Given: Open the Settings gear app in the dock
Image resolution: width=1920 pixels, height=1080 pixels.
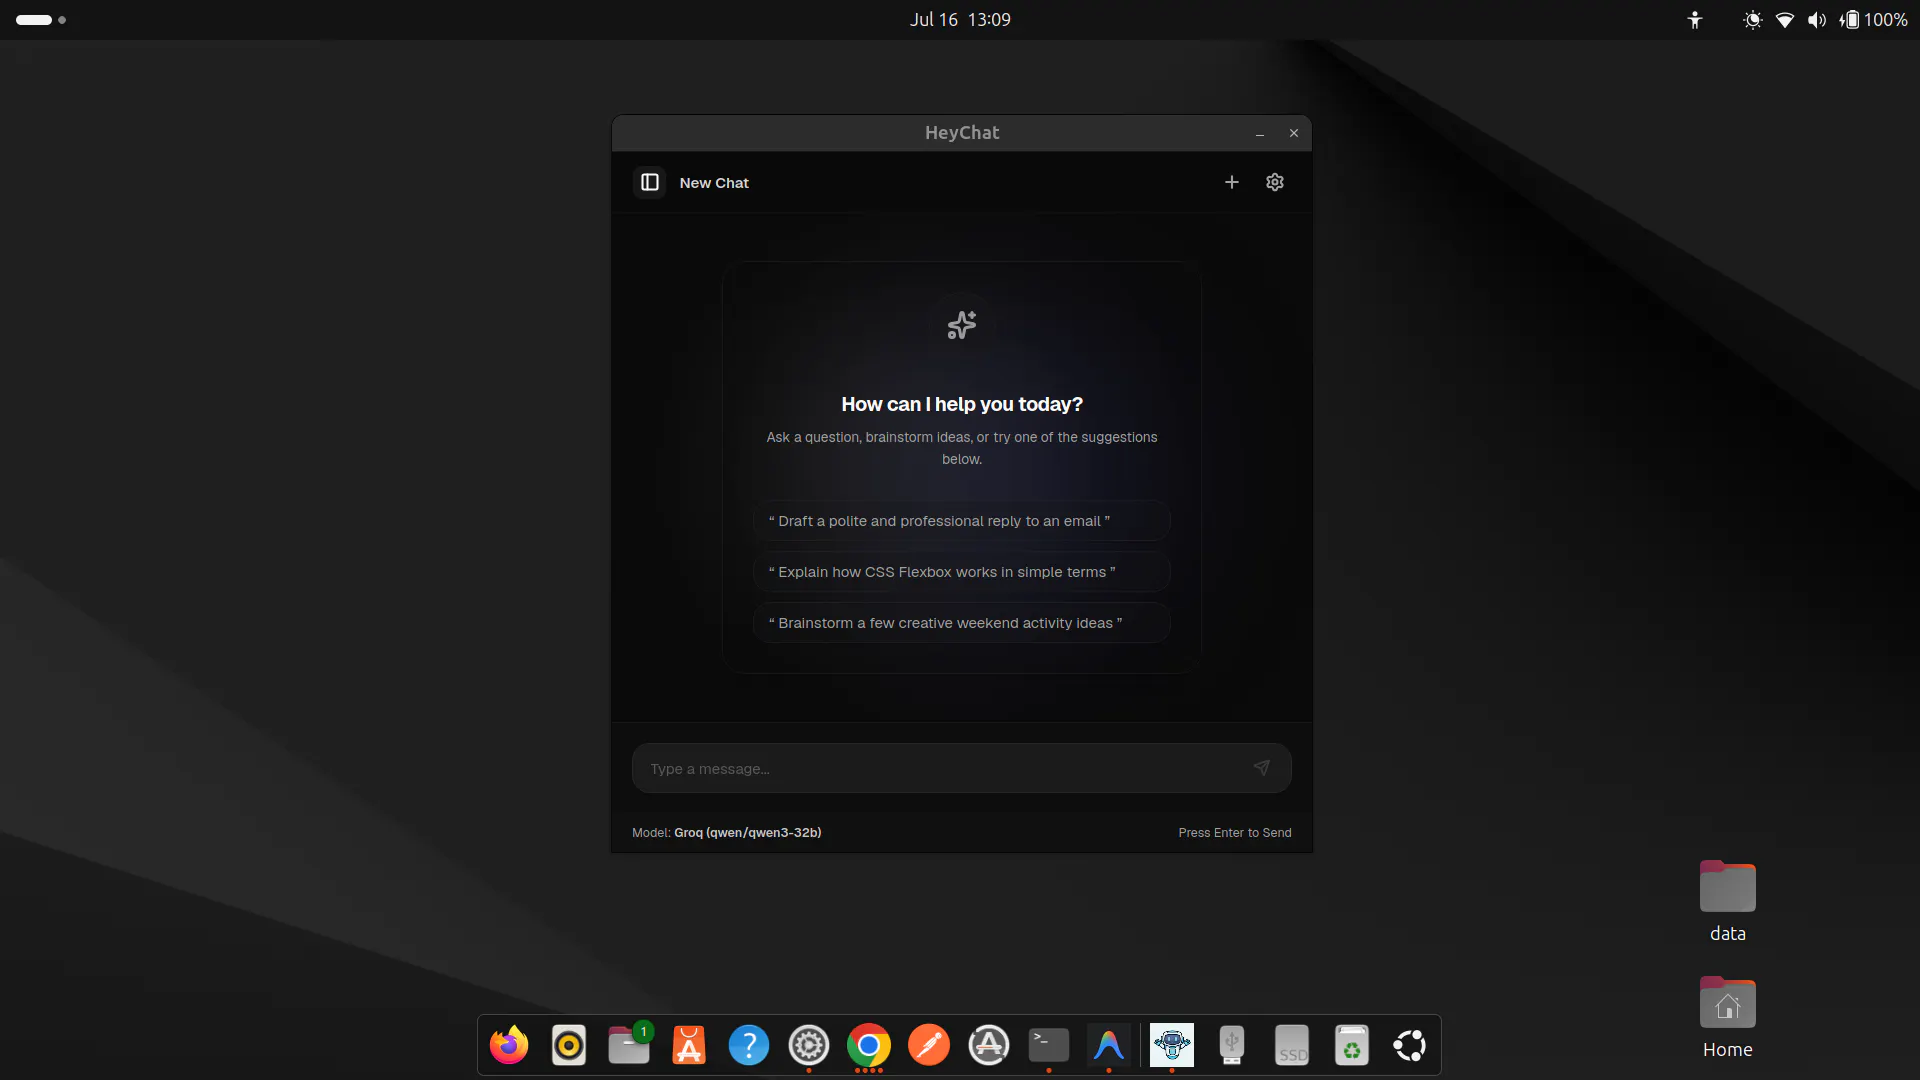Looking at the screenshot, I should tap(809, 1046).
